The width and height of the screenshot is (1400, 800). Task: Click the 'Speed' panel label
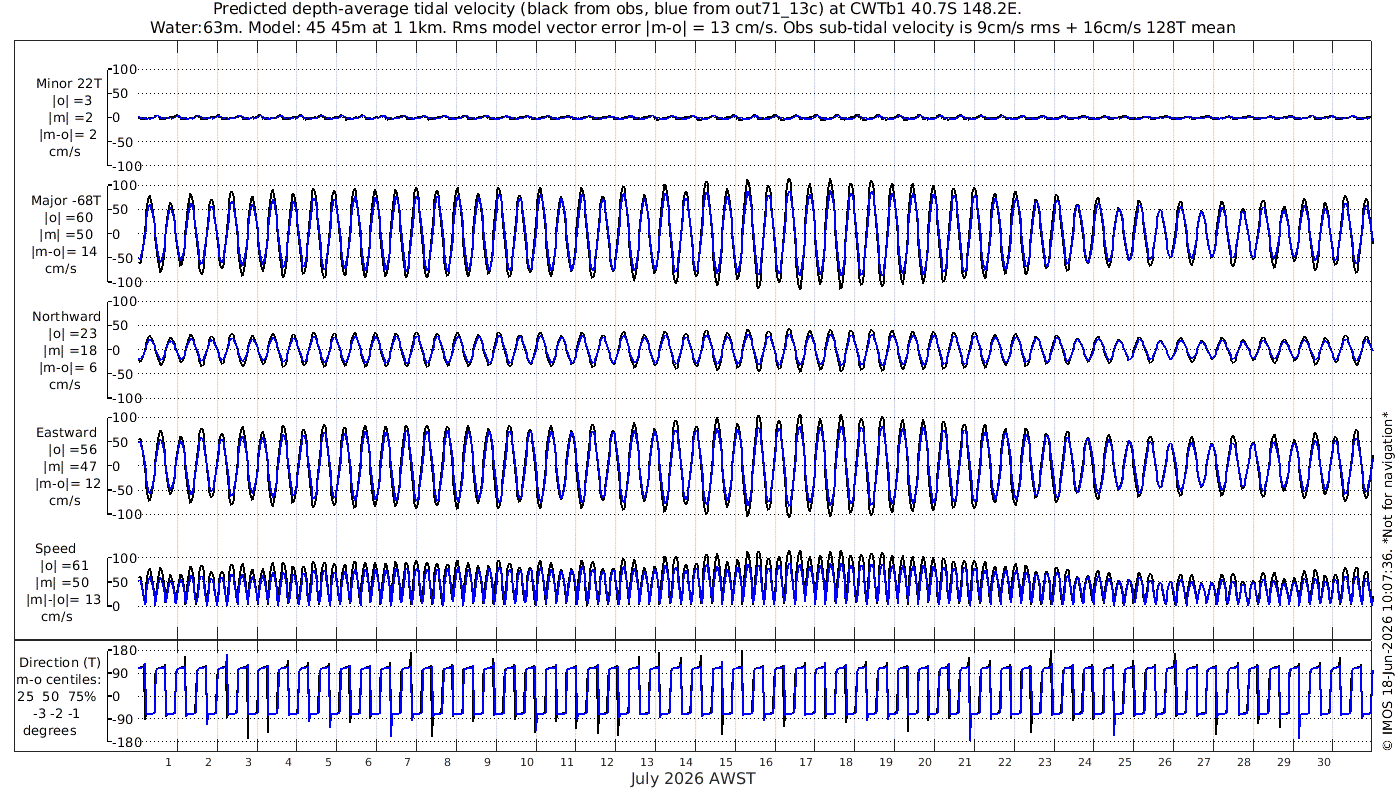55,549
